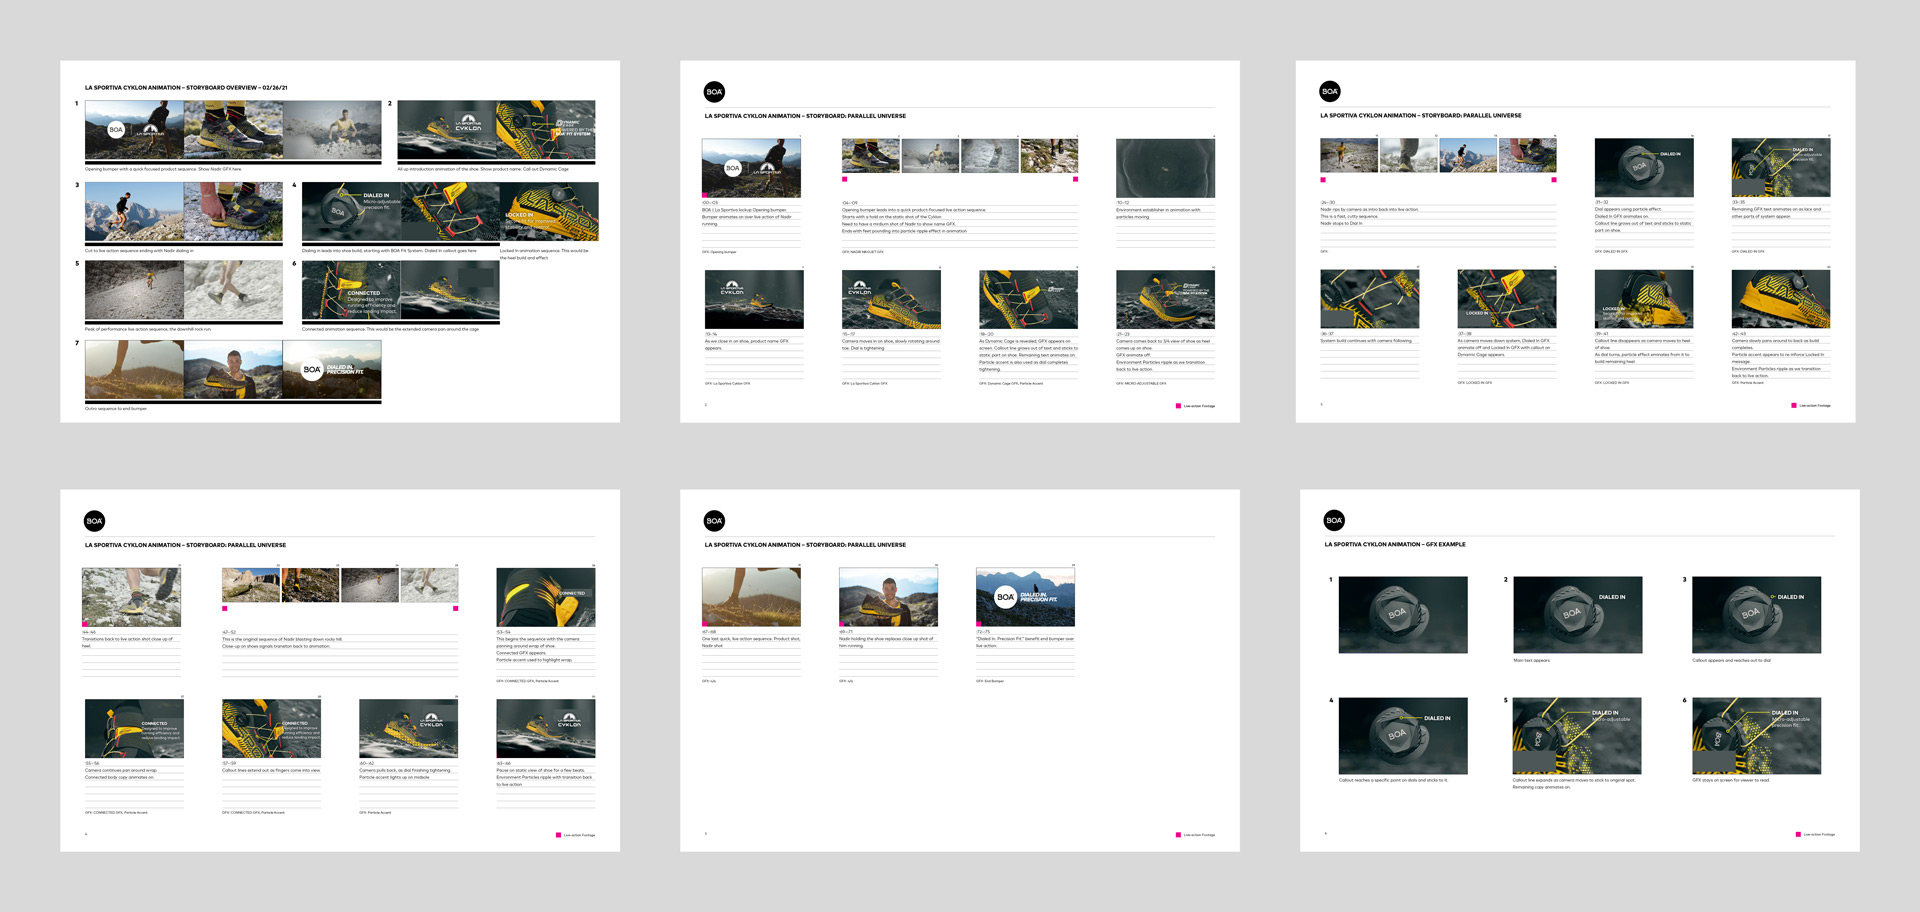Open the 21–23 heel three-quarter view thumbnail
The width and height of the screenshot is (1920, 912).
pyautogui.click(x=1165, y=299)
